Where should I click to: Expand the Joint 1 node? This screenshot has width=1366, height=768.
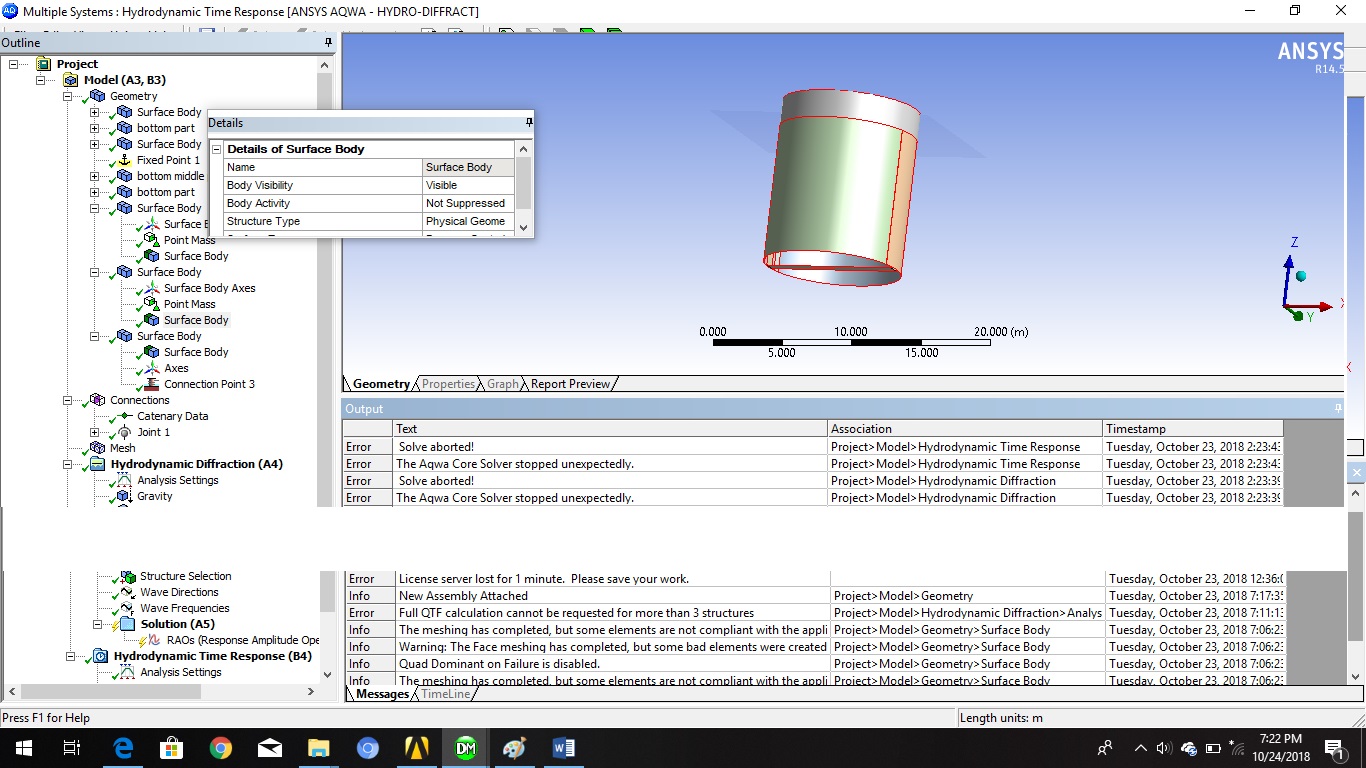(94, 432)
